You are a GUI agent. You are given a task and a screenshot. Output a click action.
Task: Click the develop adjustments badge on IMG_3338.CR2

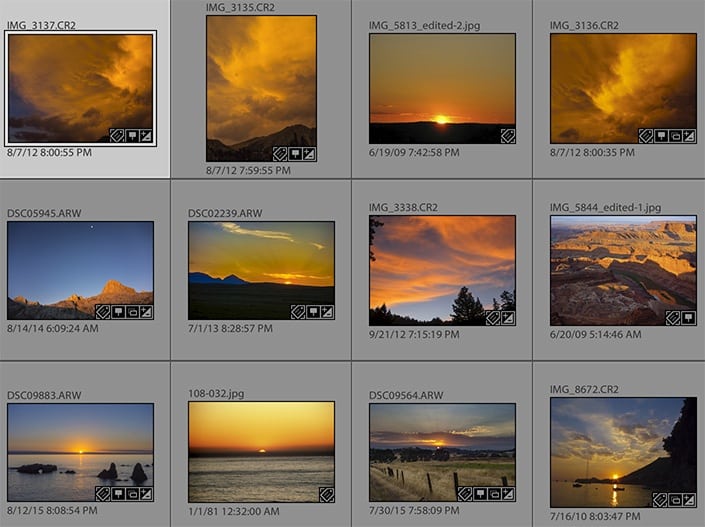pos(508,318)
